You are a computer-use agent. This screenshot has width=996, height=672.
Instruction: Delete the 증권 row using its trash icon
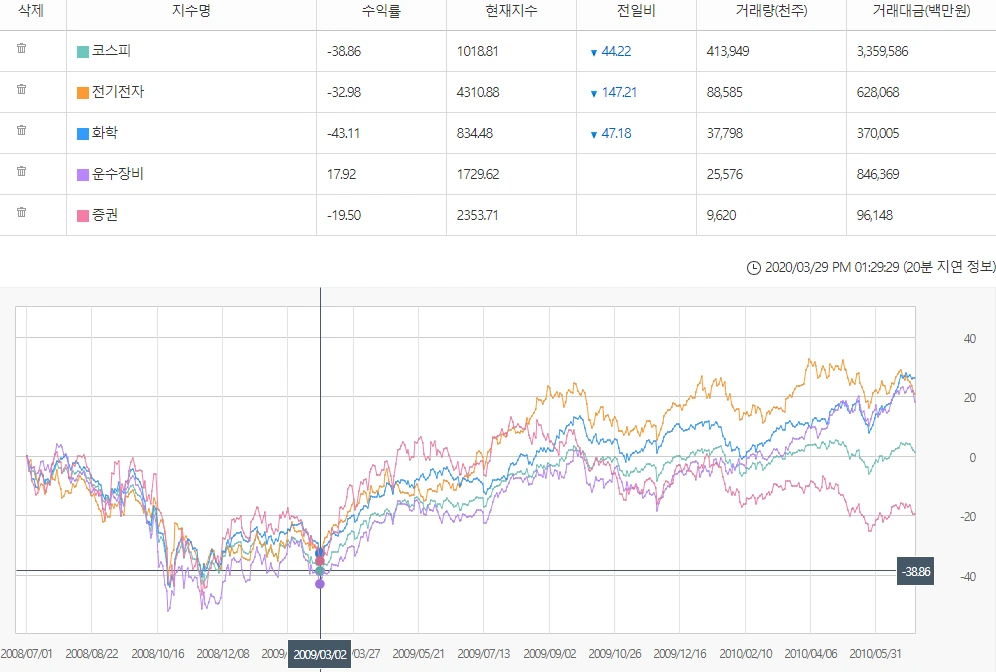(22, 212)
